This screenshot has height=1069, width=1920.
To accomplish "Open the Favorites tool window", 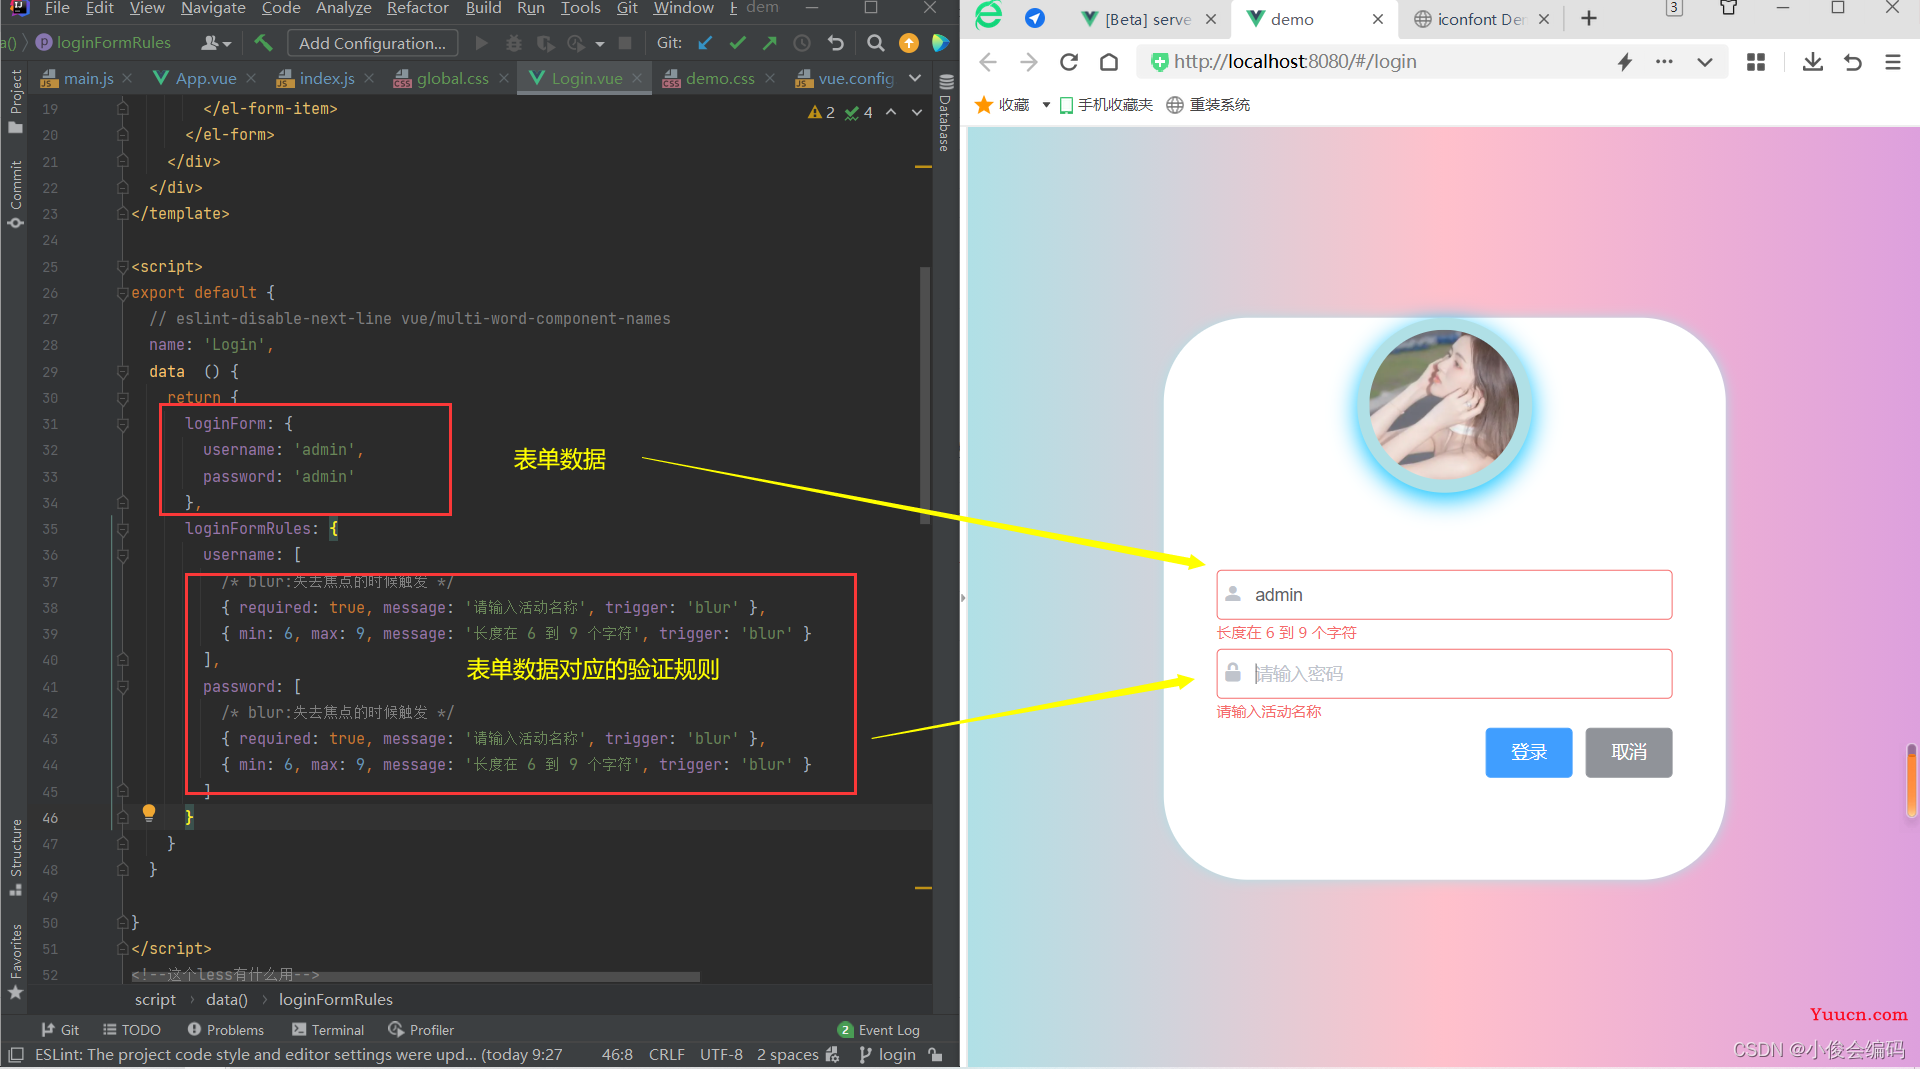I will pos(15,961).
